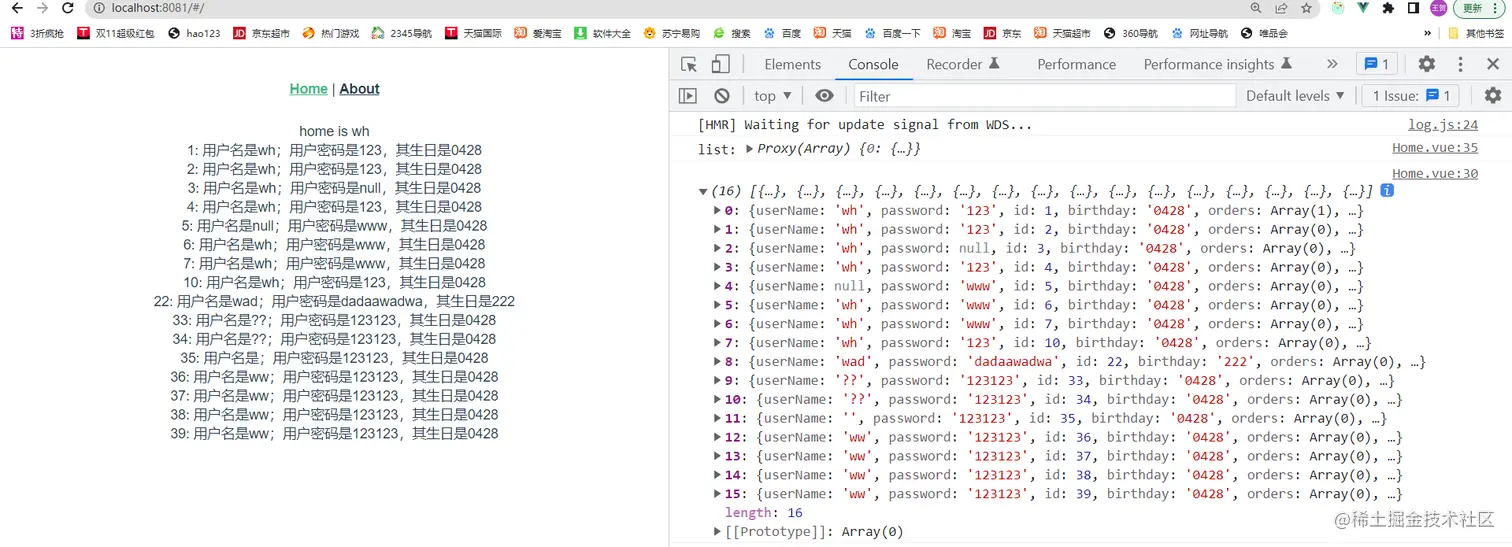Click the zoom magnifier icon in address bar
The width and height of the screenshot is (1512, 547).
pyautogui.click(x=1256, y=8)
